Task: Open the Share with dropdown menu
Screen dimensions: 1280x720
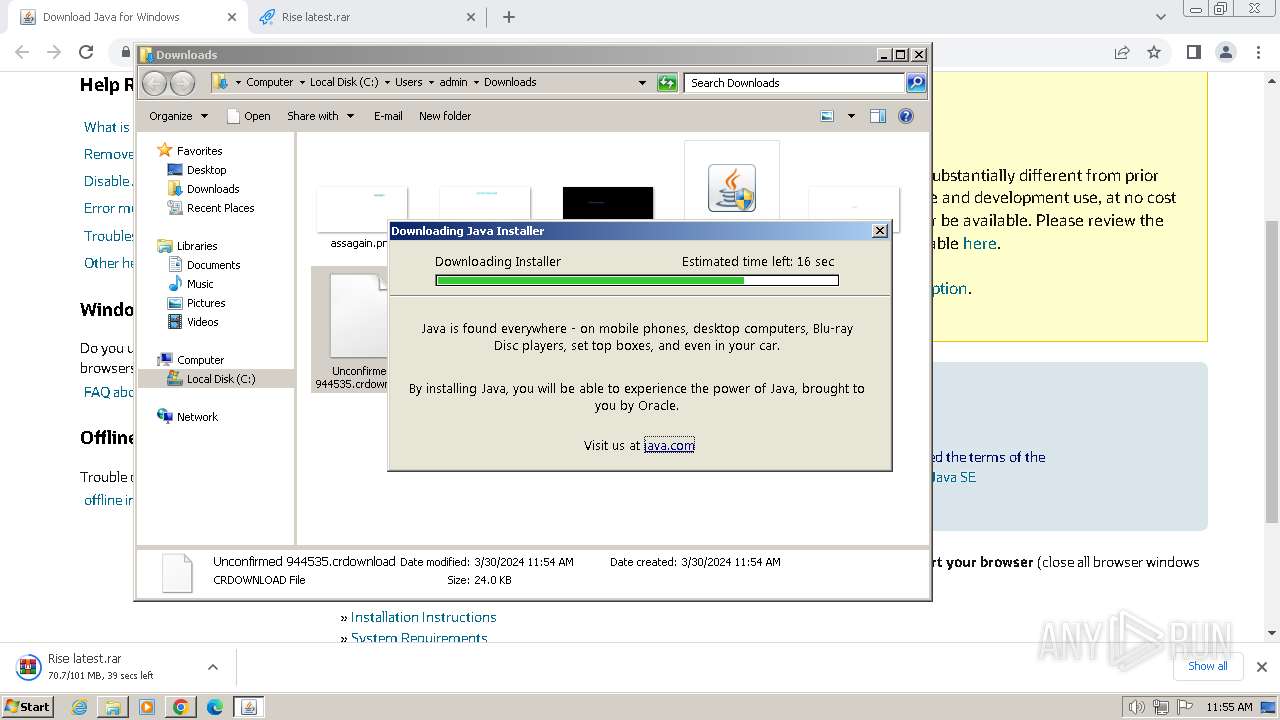Action: pyautogui.click(x=320, y=116)
